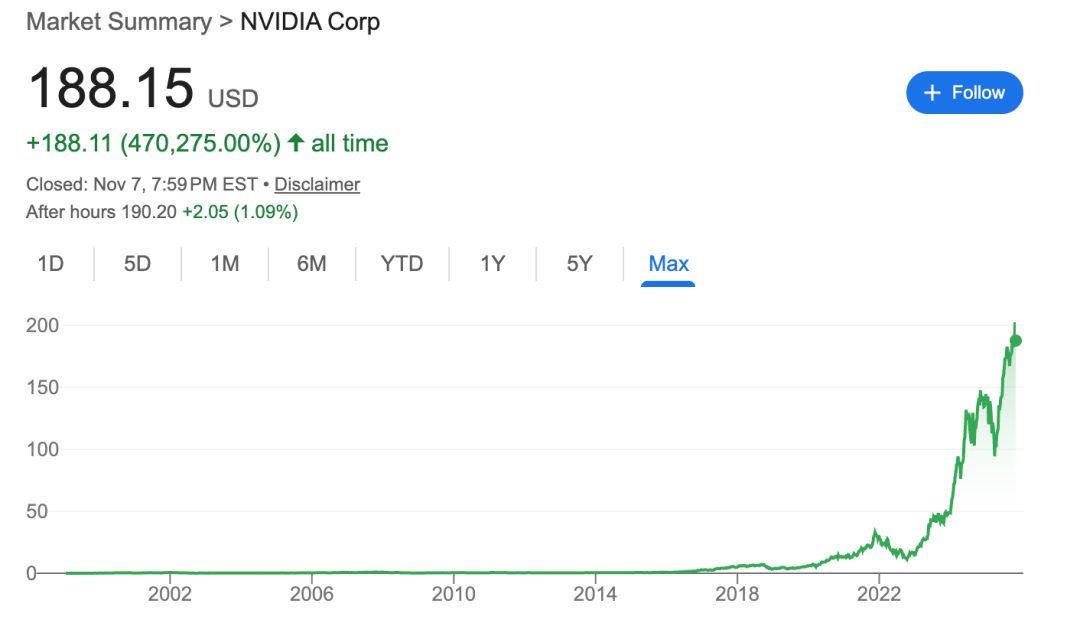
Task: Select the 5D time range tab
Action: coord(137,264)
